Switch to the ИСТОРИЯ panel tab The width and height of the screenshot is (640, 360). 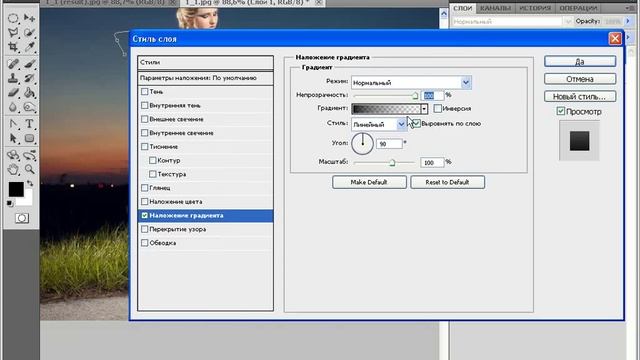[535, 8]
